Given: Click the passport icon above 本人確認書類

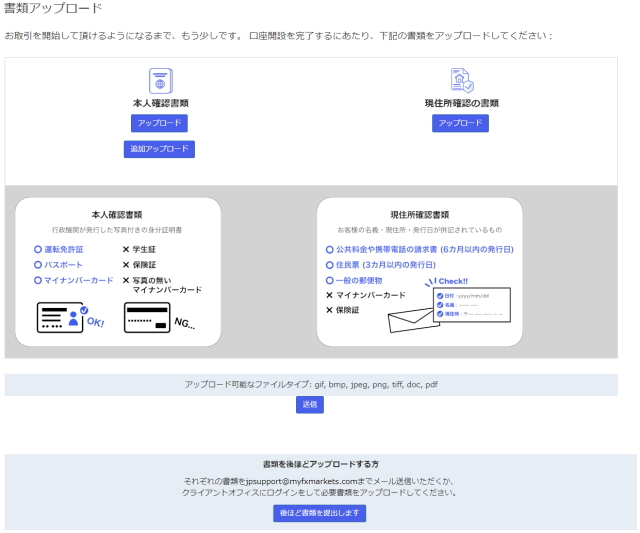Looking at the screenshot, I should click(x=160, y=81).
